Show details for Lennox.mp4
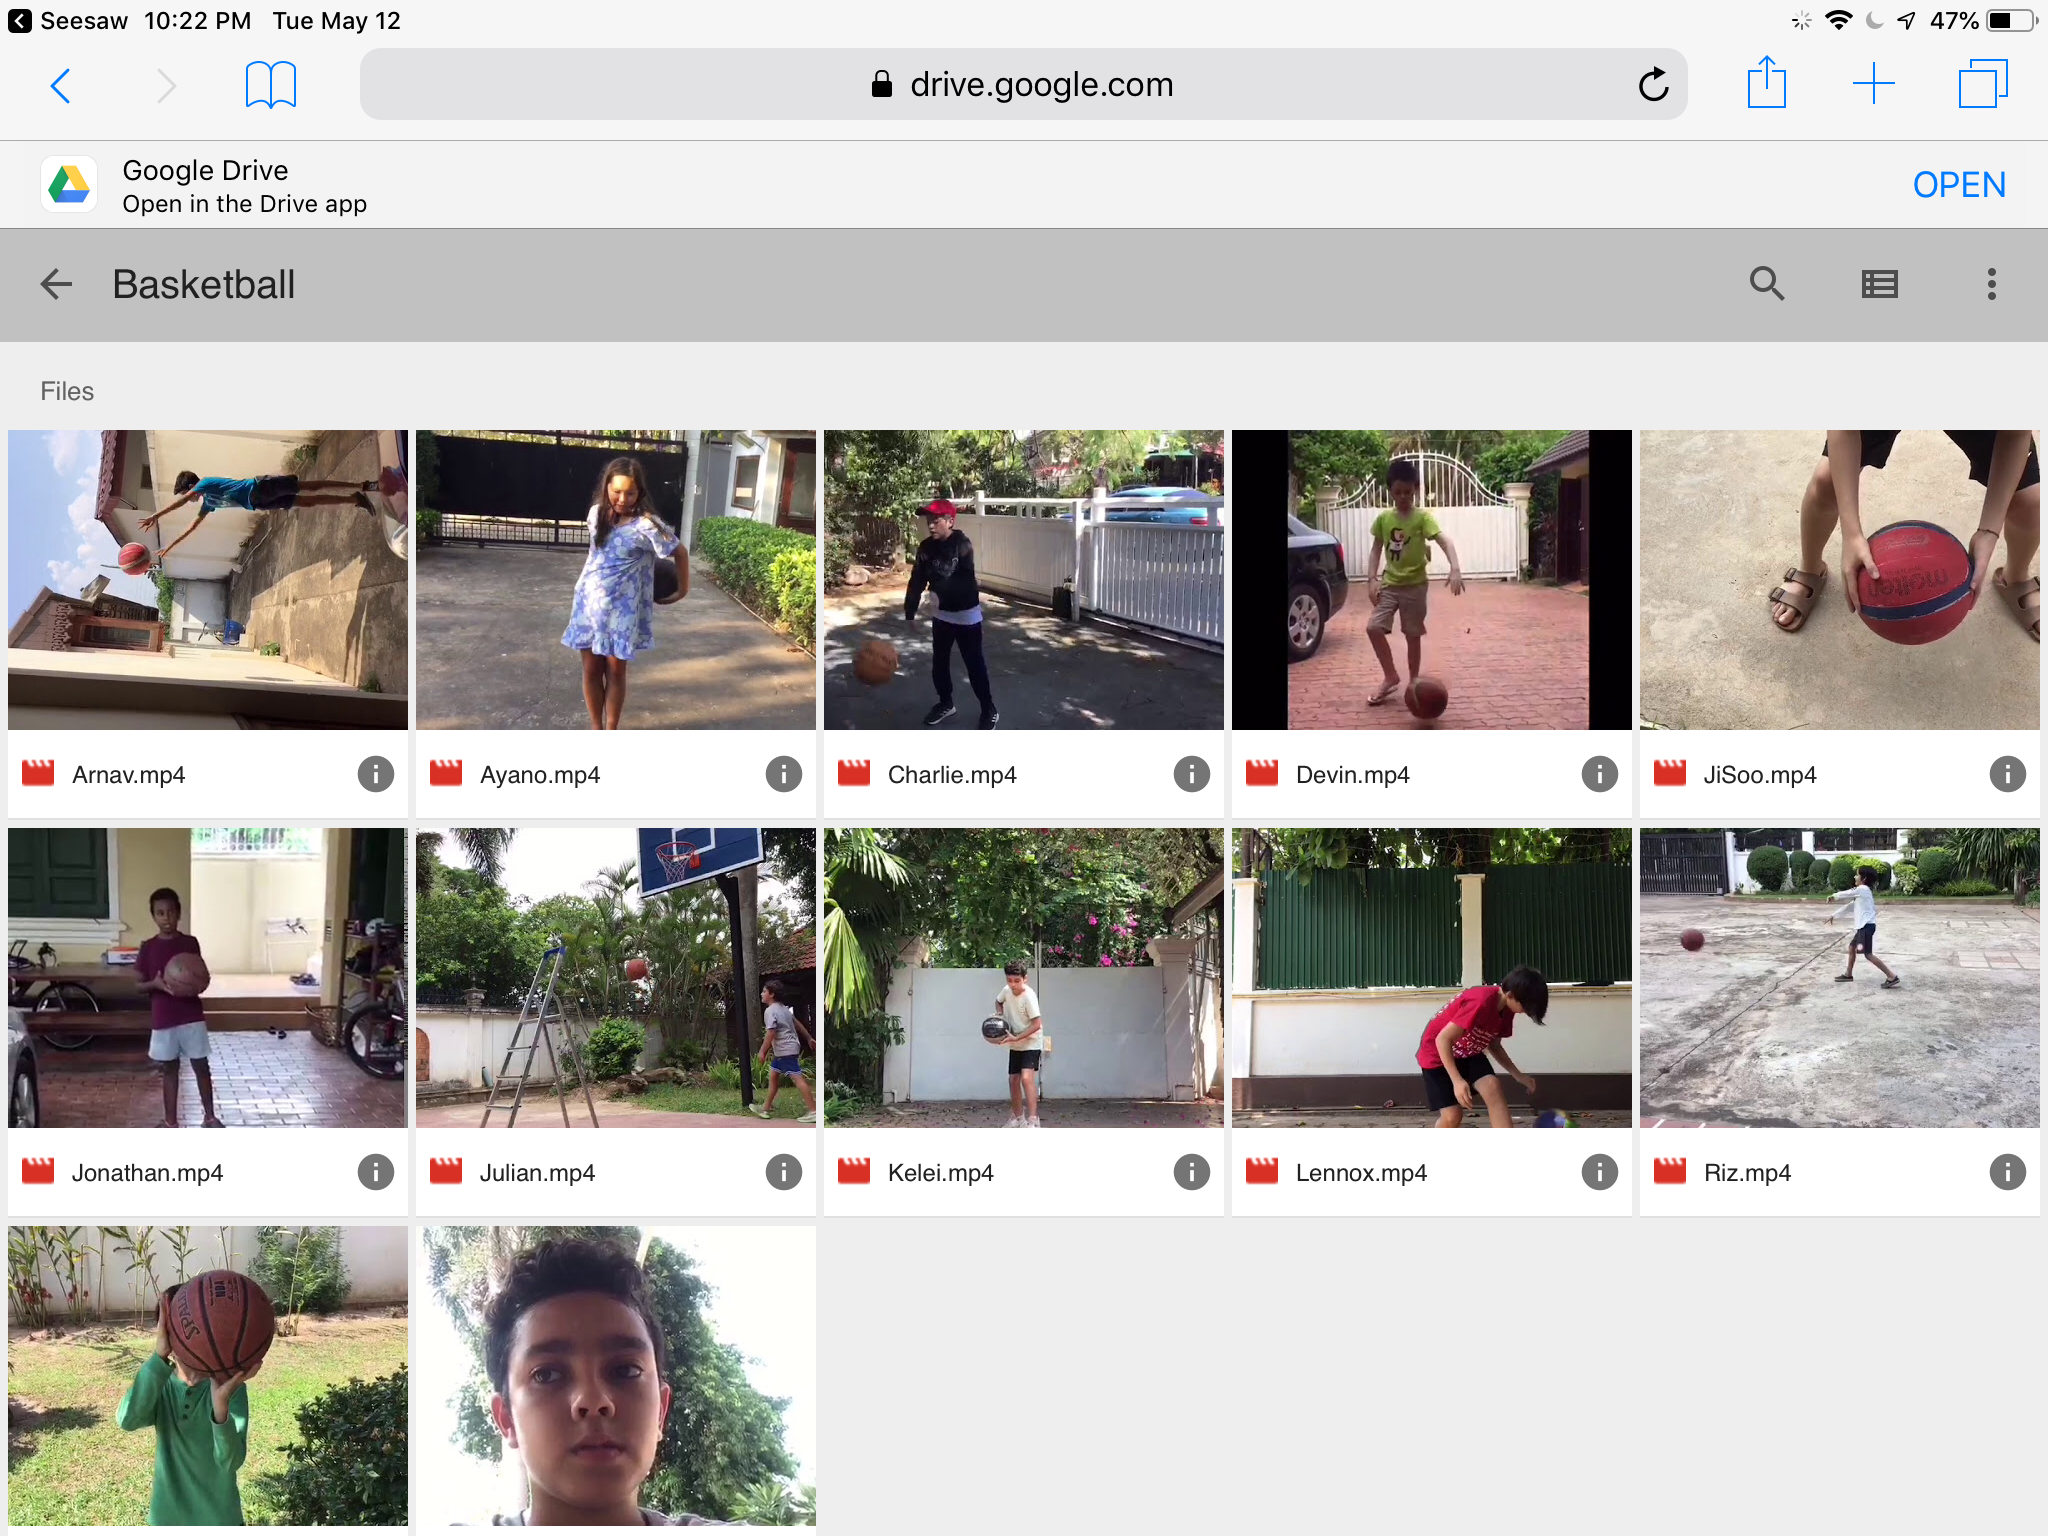Screen dimensions: 2048x1536 pyautogui.click(x=1599, y=1172)
